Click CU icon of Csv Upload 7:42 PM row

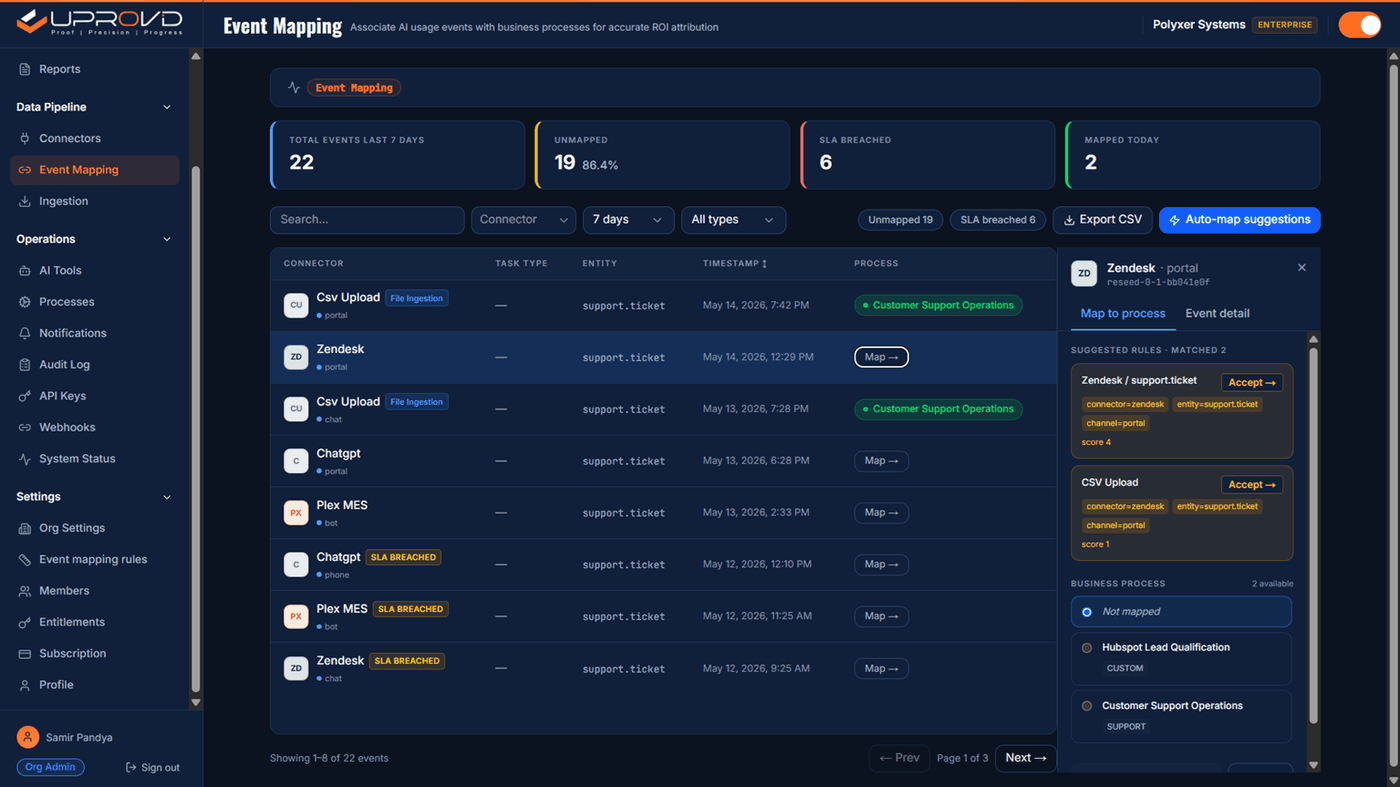[296, 305]
